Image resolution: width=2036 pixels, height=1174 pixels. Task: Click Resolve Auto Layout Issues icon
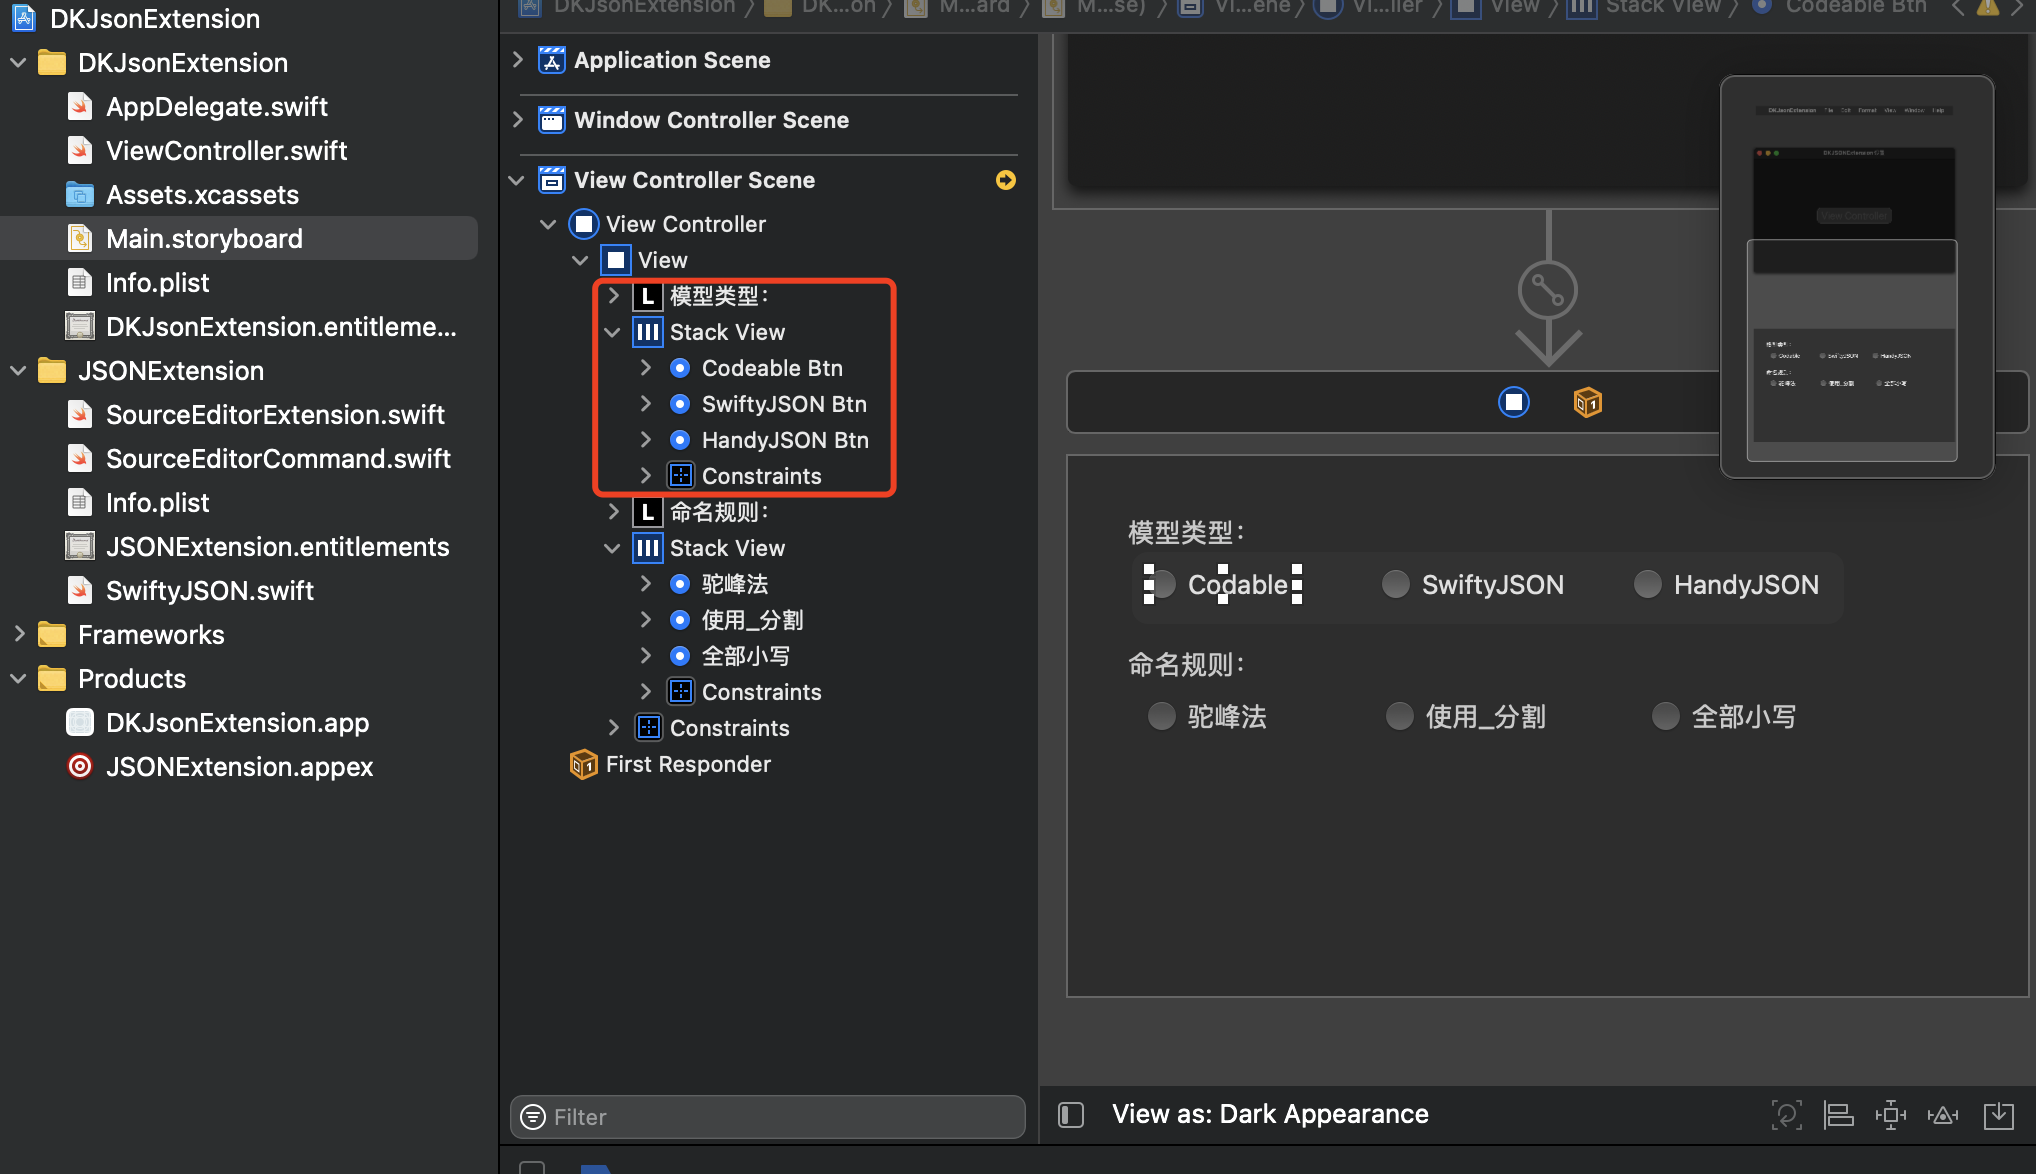coord(1943,1114)
